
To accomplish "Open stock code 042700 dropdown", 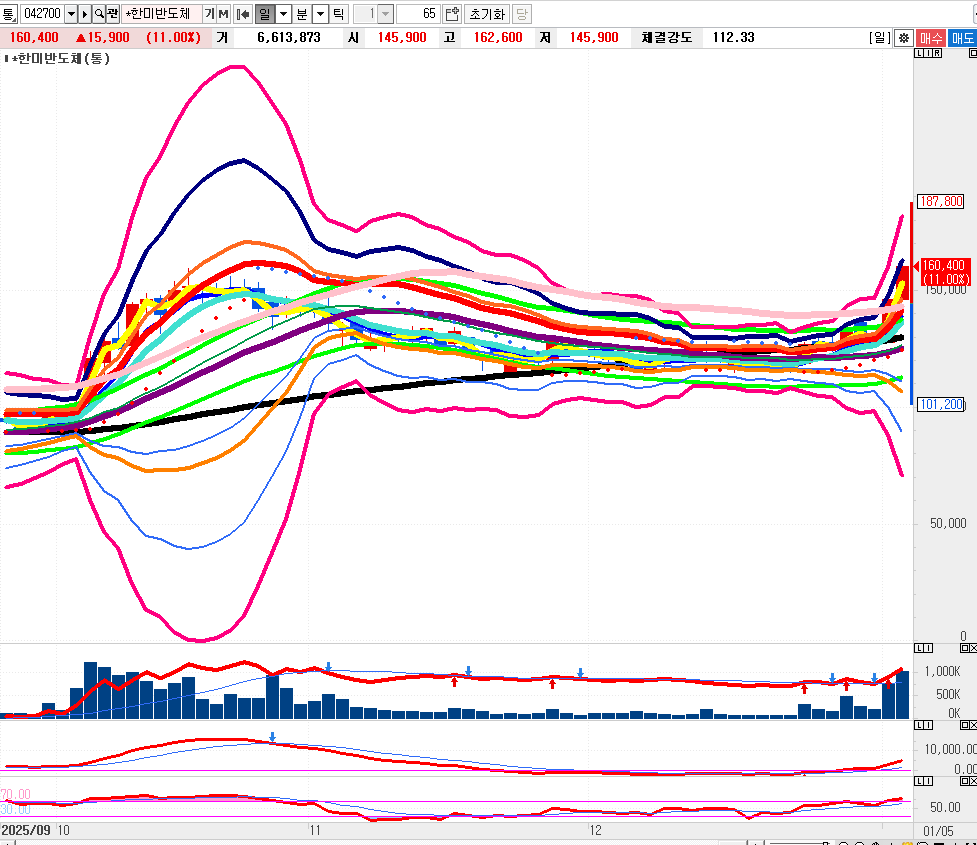I will [x=71, y=14].
